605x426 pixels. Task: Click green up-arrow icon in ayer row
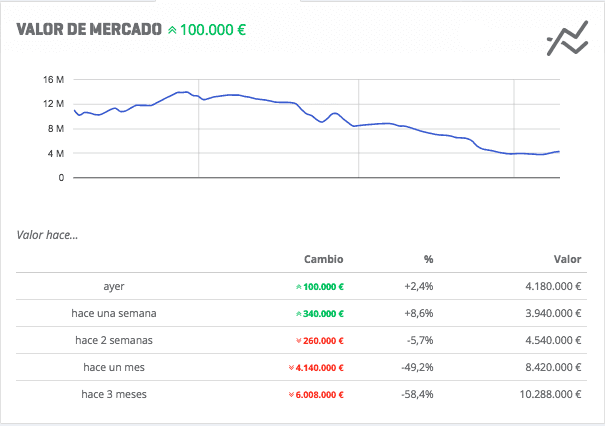pos(299,287)
